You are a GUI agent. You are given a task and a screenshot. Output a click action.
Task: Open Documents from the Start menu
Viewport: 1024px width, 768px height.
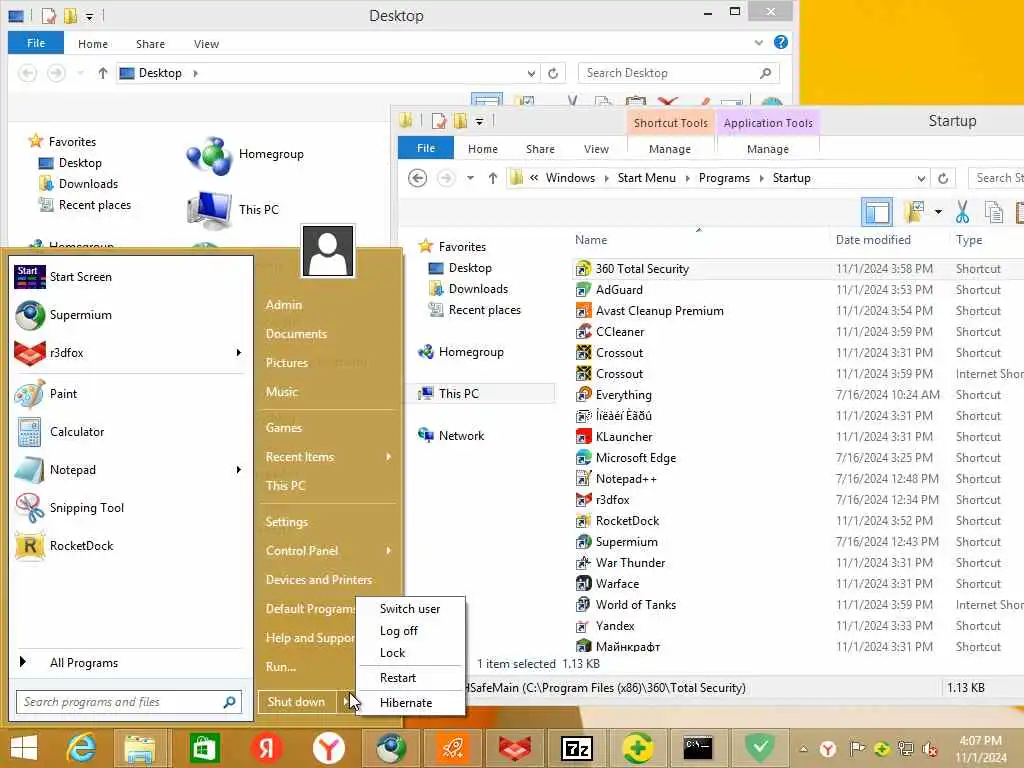click(x=296, y=334)
